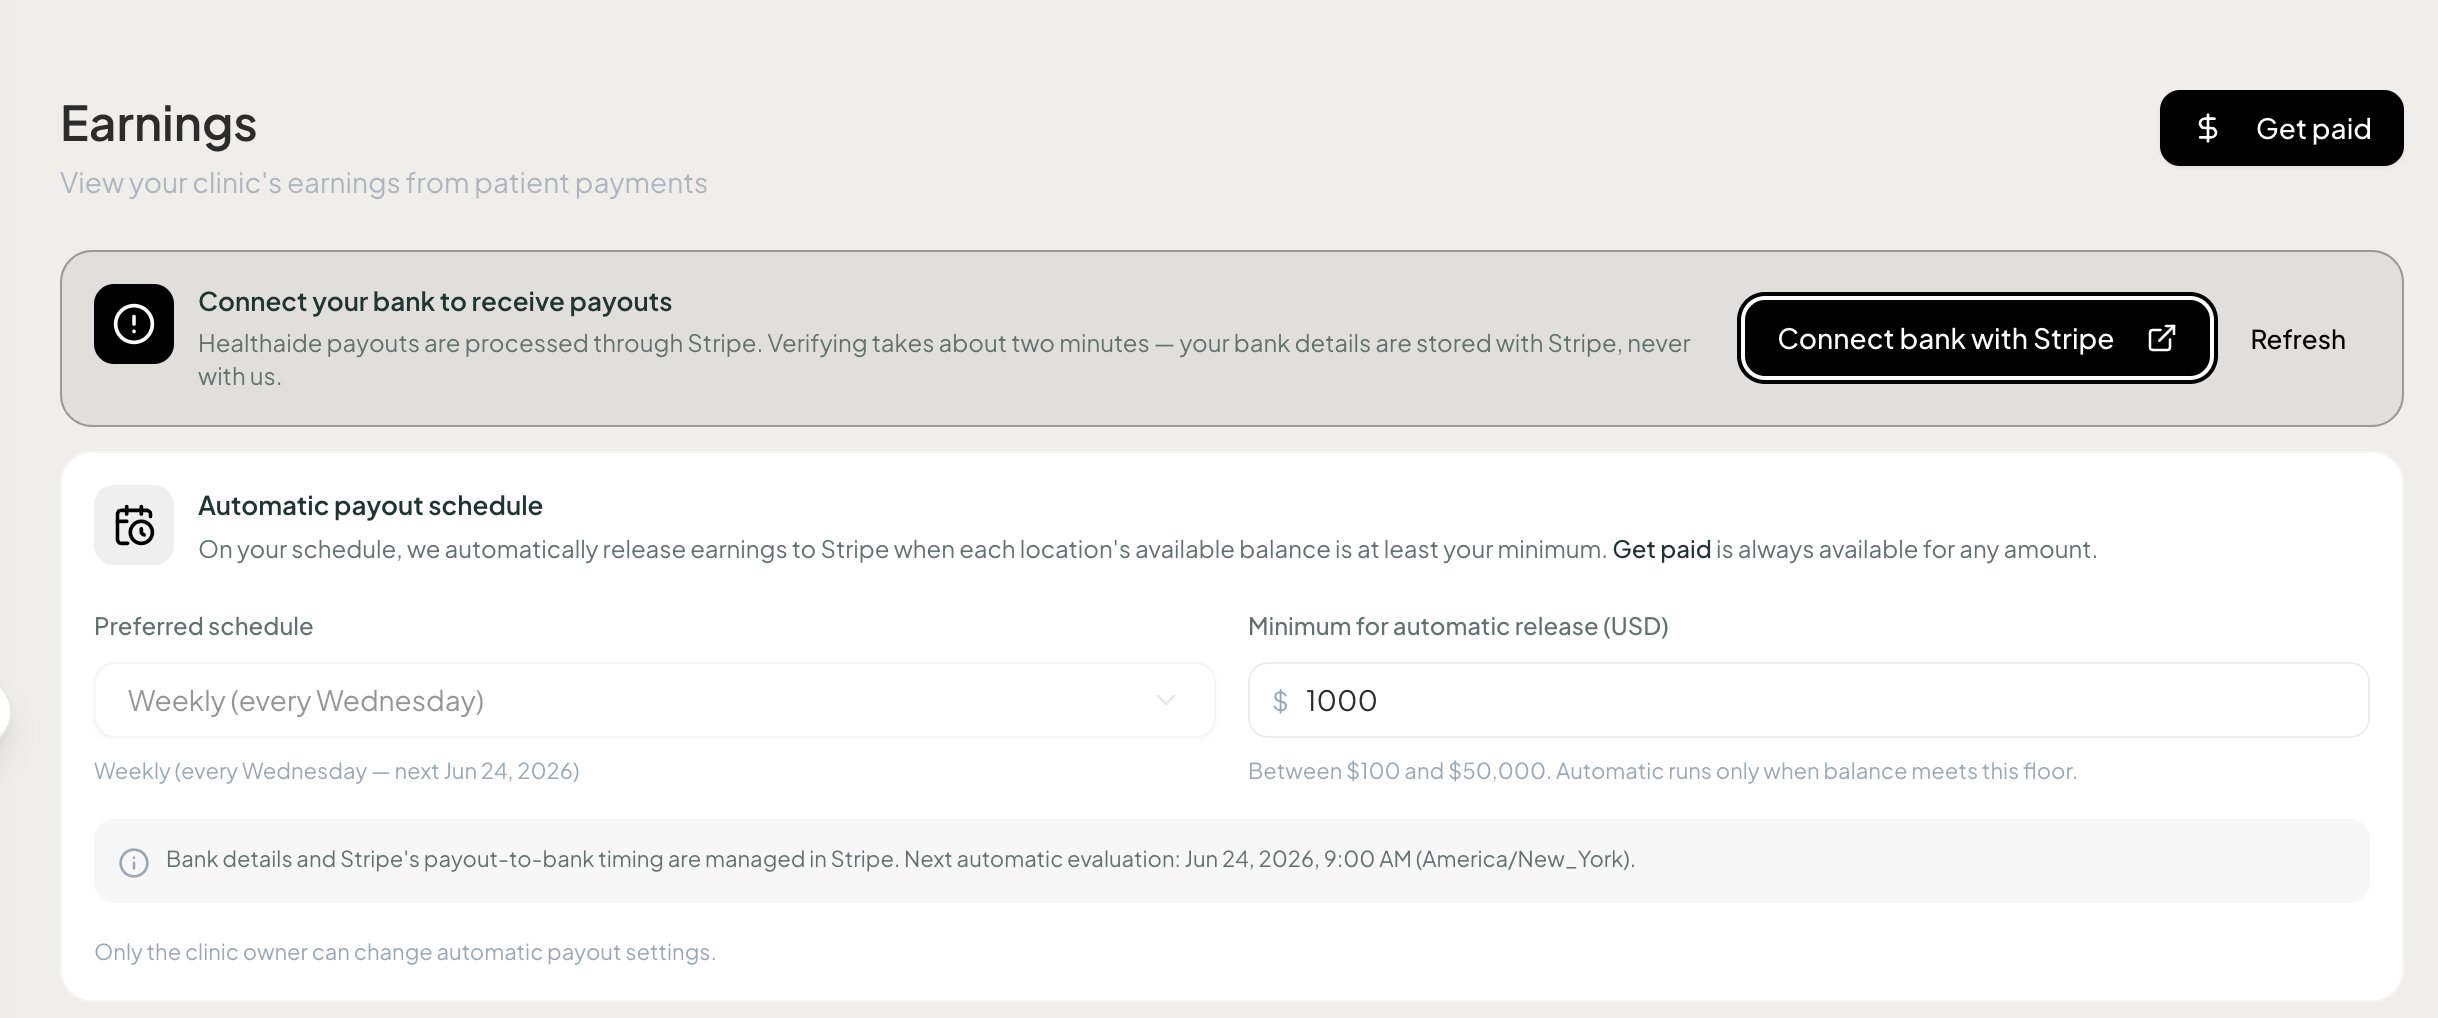The width and height of the screenshot is (2438, 1018).
Task: Click the dollar sign prefix in amount field
Action: click(x=1280, y=700)
